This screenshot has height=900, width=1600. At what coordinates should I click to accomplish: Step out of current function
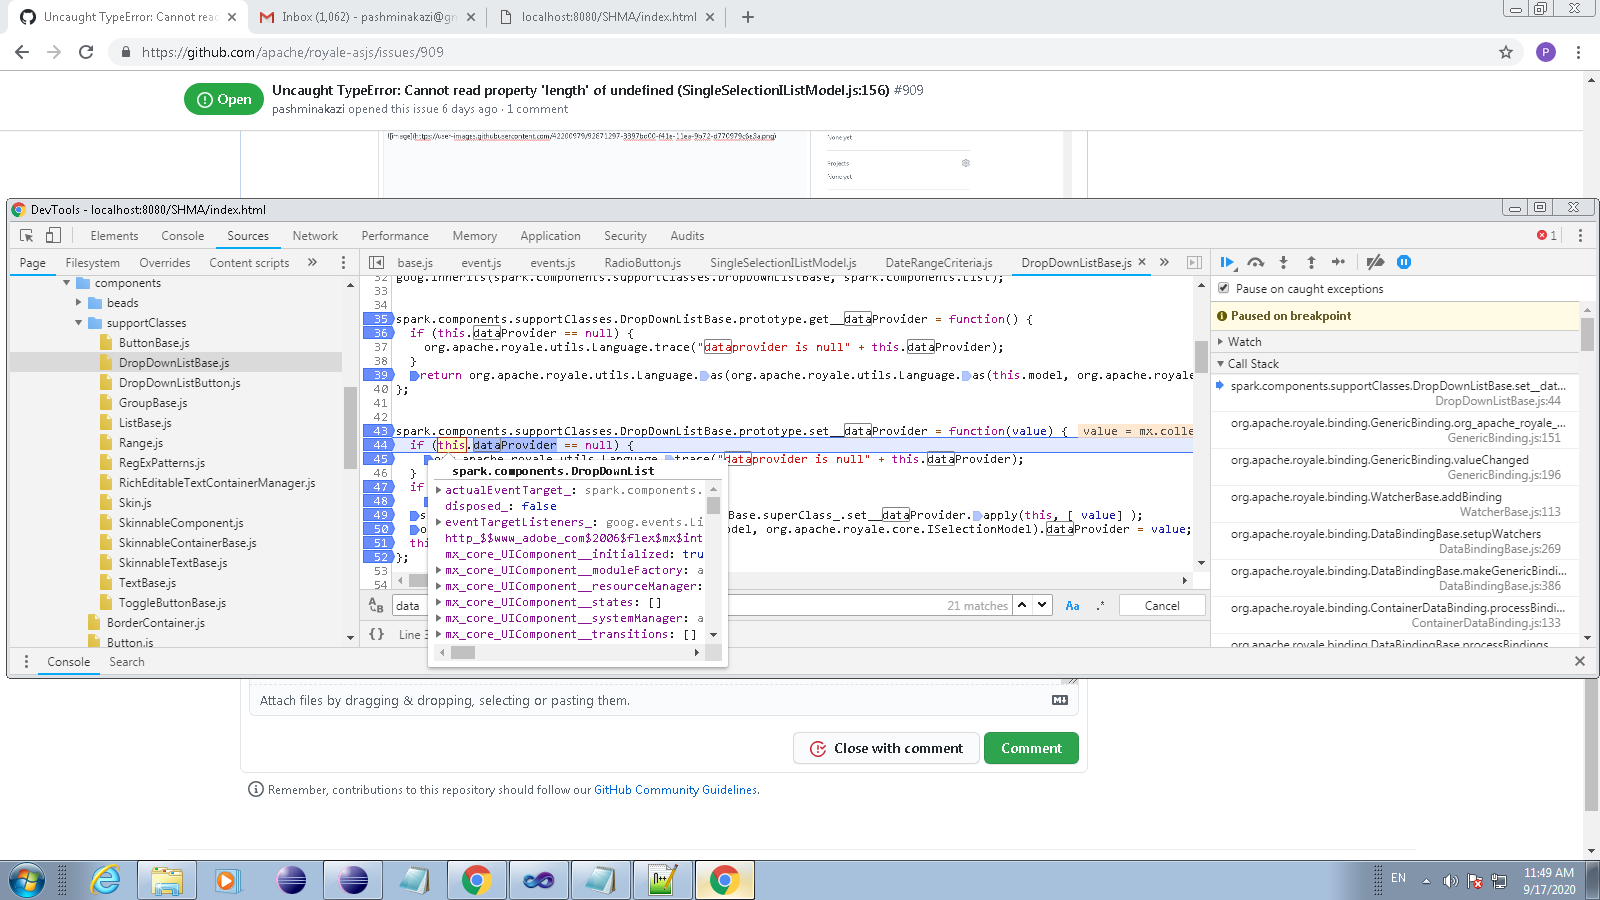click(1311, 262)
